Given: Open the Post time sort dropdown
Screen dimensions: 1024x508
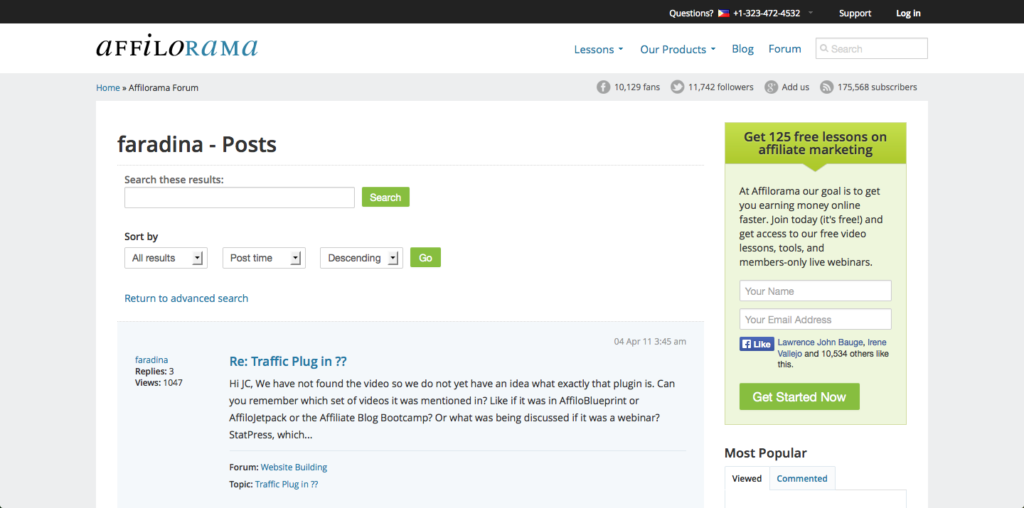Looking at the screenshot, I should (264, 258).
